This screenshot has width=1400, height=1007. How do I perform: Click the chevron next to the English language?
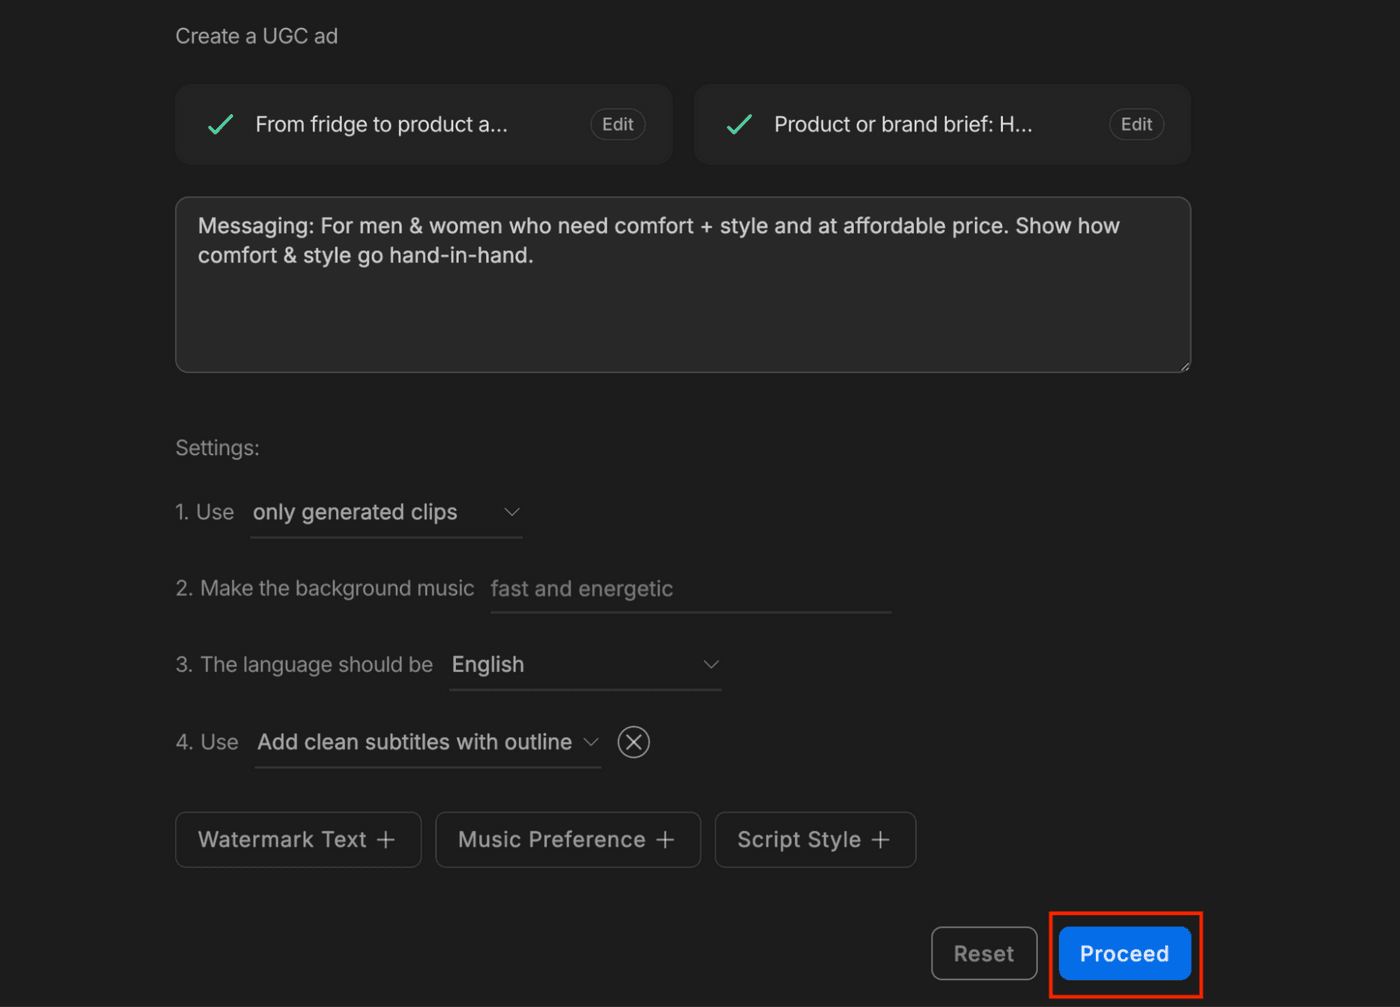coord(711,665)
